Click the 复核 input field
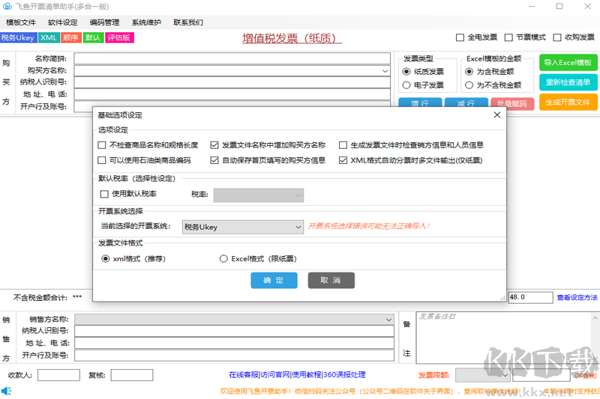Screen dimensions: 600x399 tap(132, 375)
